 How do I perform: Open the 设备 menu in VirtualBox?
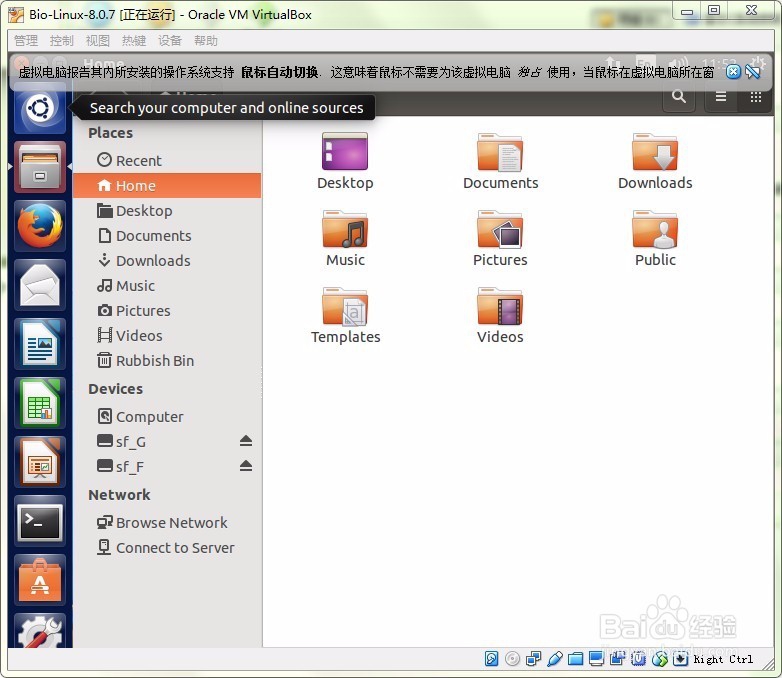pos(170,40)
